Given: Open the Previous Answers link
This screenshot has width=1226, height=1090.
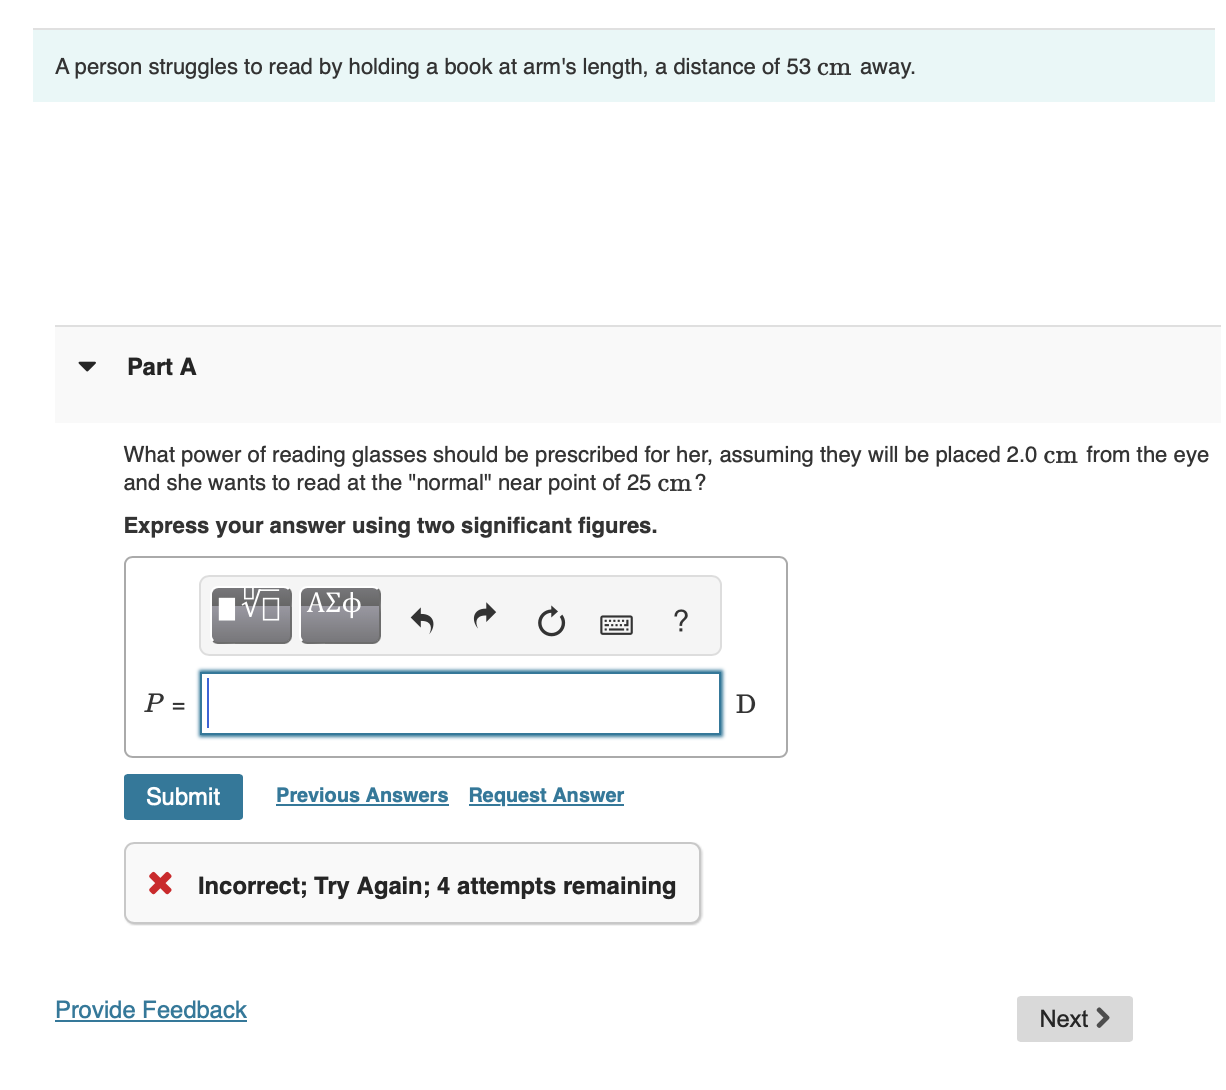Looking at the screenshot, I should point(362,795).
